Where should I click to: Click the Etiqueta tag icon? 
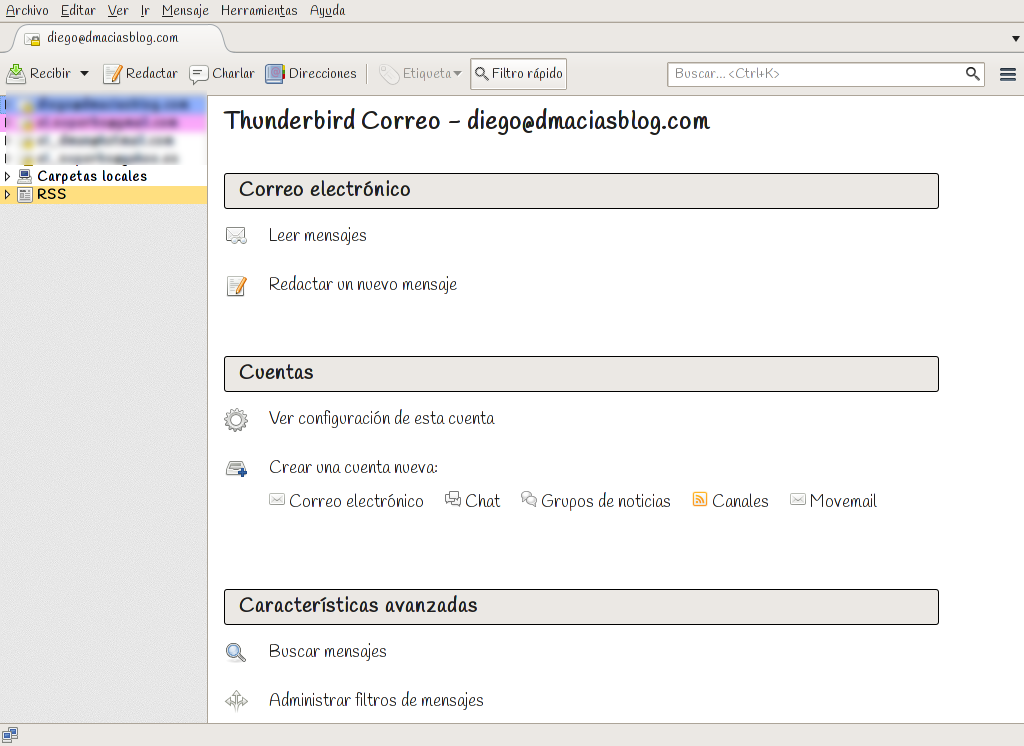coord(389,74)
